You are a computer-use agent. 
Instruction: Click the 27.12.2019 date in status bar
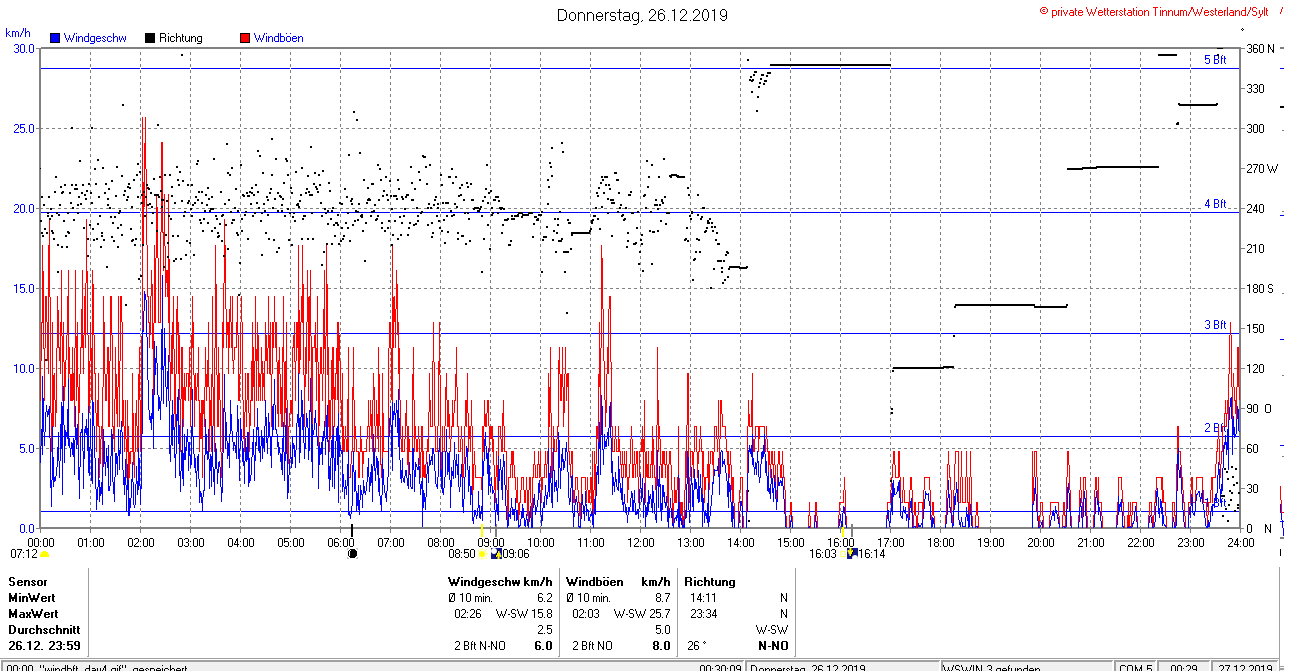(1245, 667)
